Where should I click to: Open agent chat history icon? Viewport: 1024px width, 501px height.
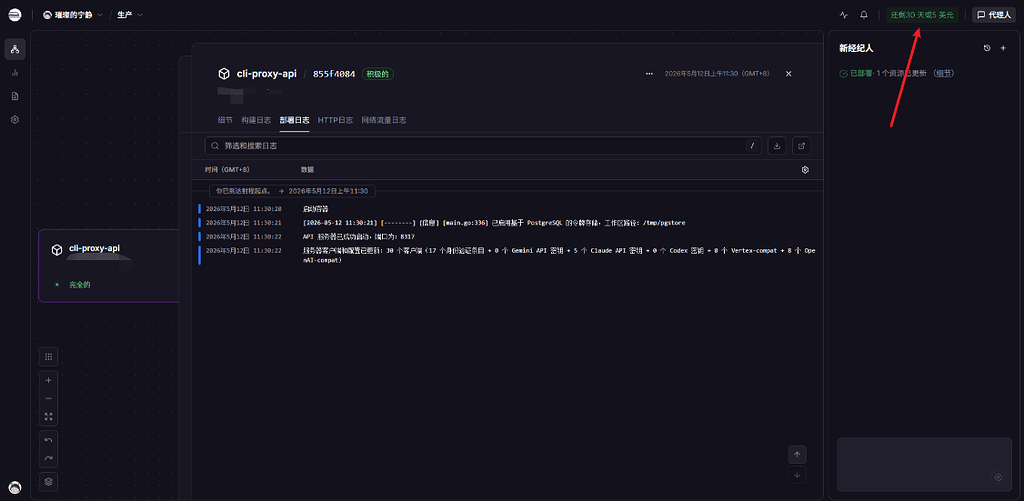[987, 48]
